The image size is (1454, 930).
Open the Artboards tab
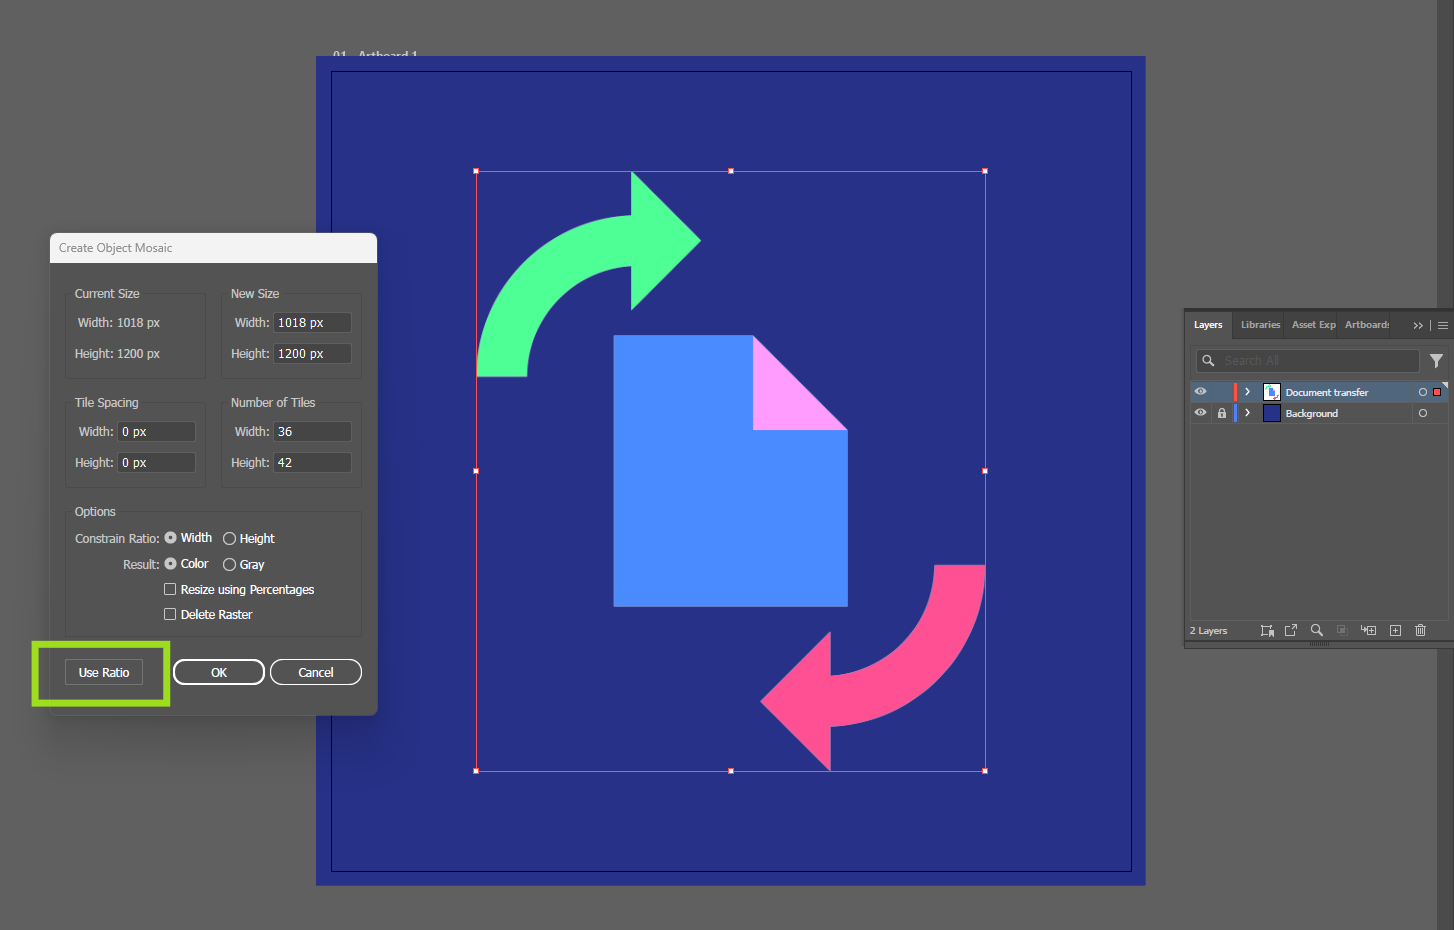(x=1366, y=325)
